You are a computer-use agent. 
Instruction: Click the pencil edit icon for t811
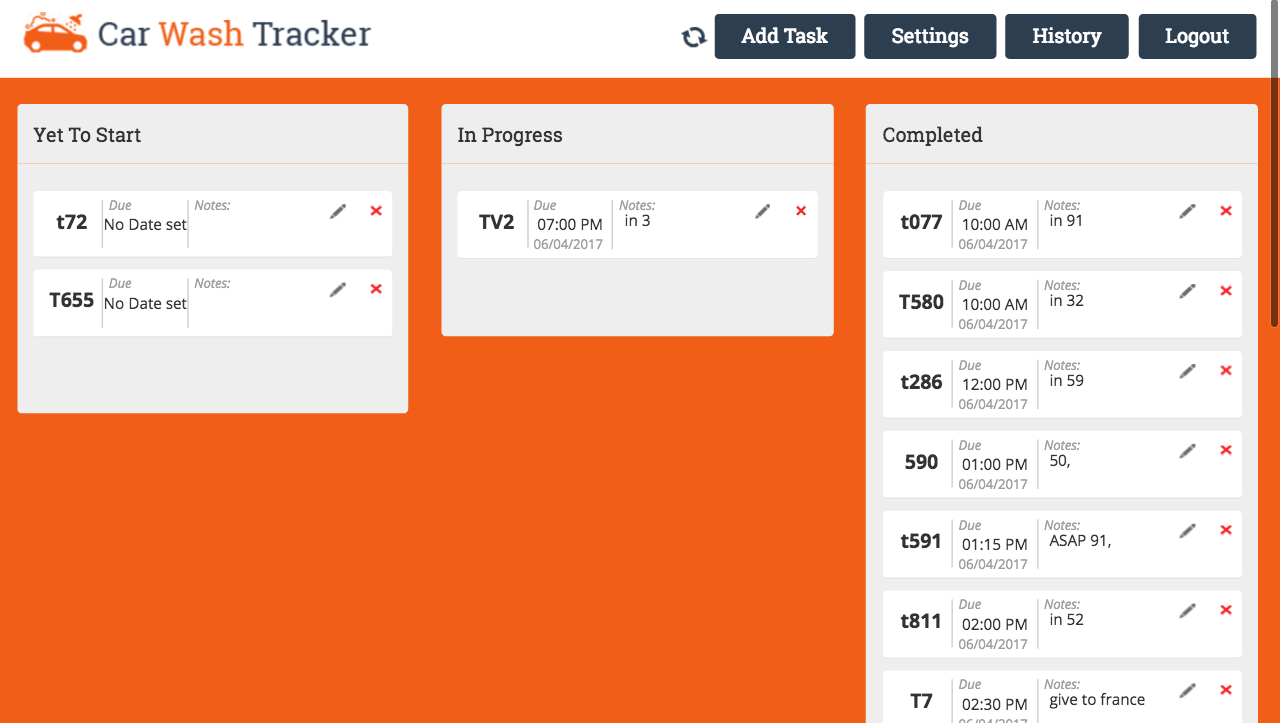[x=1187, y=609]
